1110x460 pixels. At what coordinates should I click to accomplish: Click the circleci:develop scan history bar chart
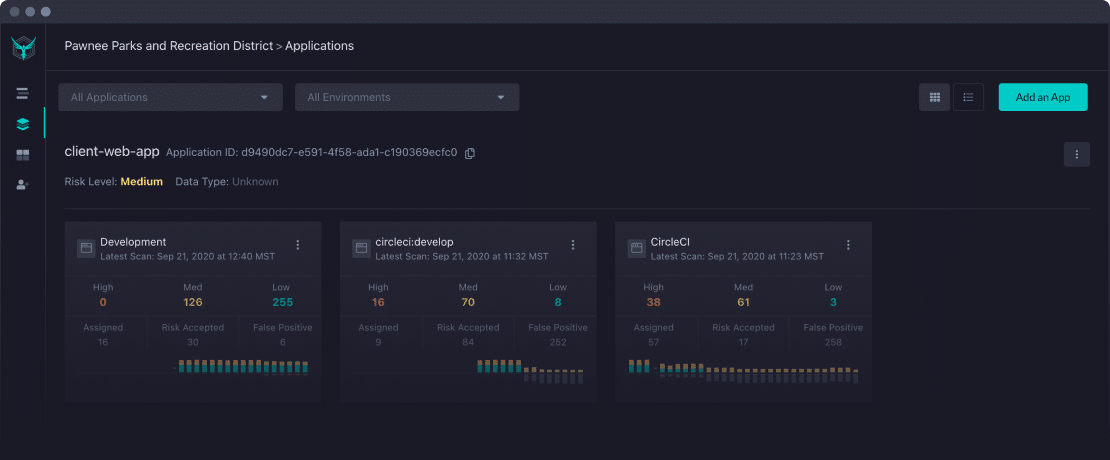(x=530, y=371)
